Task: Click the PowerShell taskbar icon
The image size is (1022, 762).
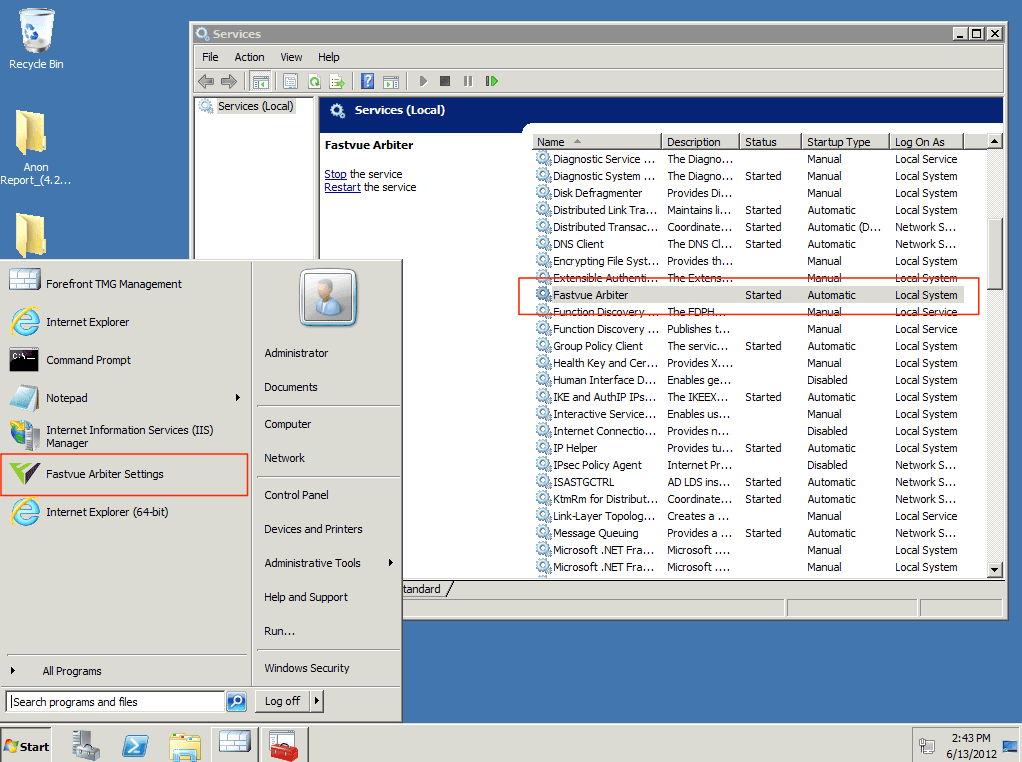Action: (135, 744)
